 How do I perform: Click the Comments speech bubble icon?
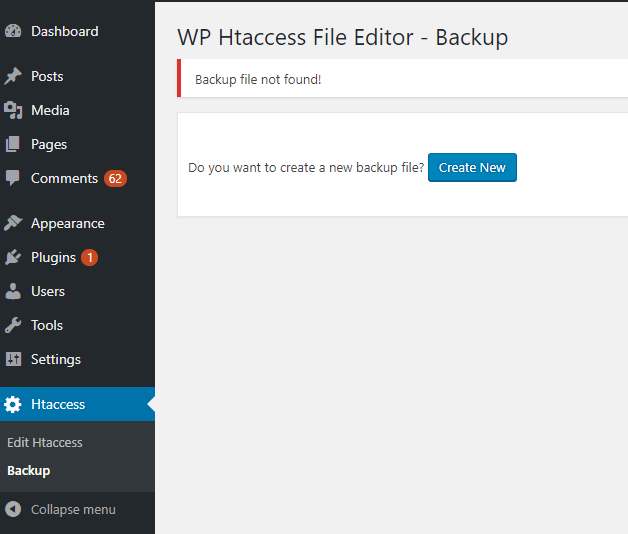13,178
